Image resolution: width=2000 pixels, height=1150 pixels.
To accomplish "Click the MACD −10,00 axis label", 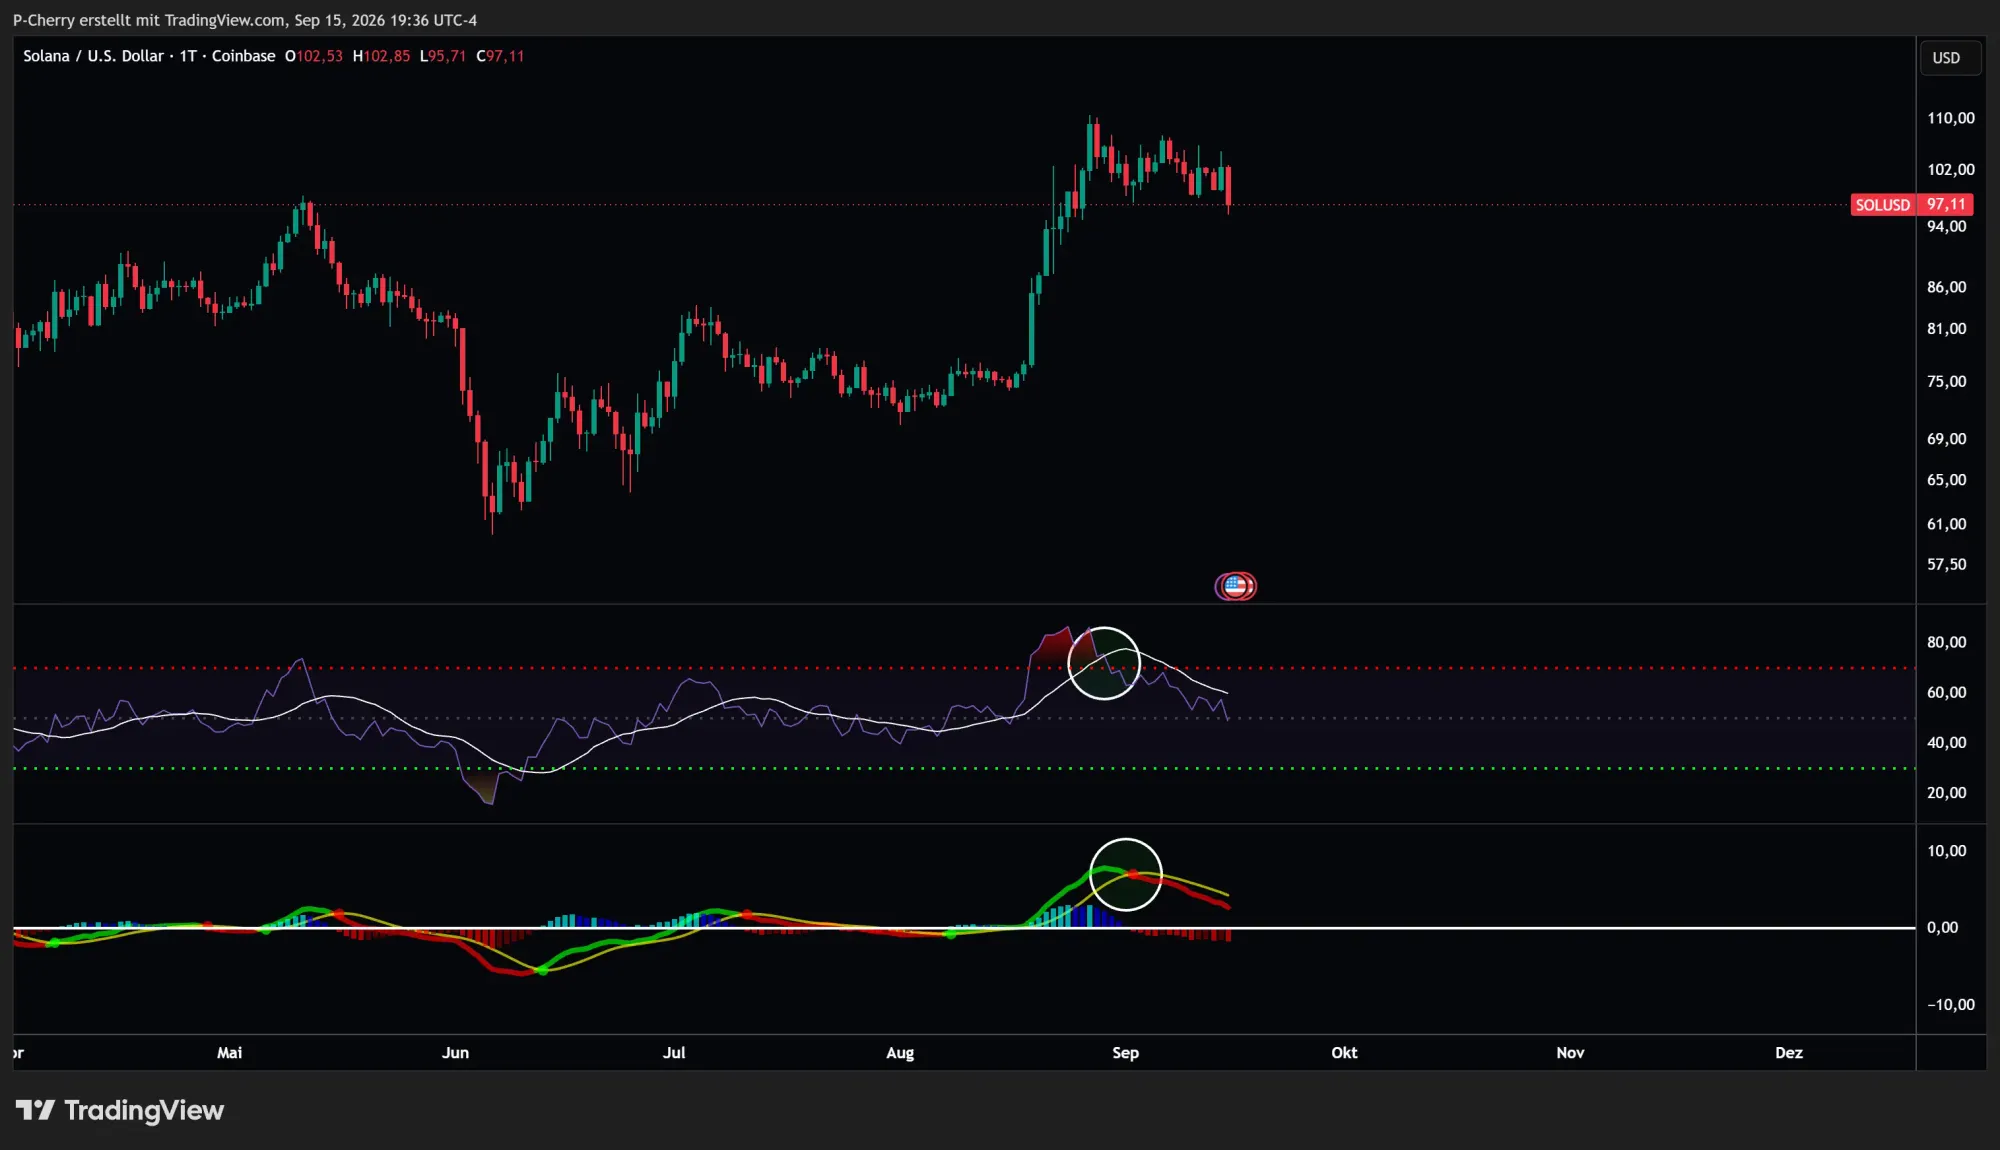I will click(1950, 1005).
